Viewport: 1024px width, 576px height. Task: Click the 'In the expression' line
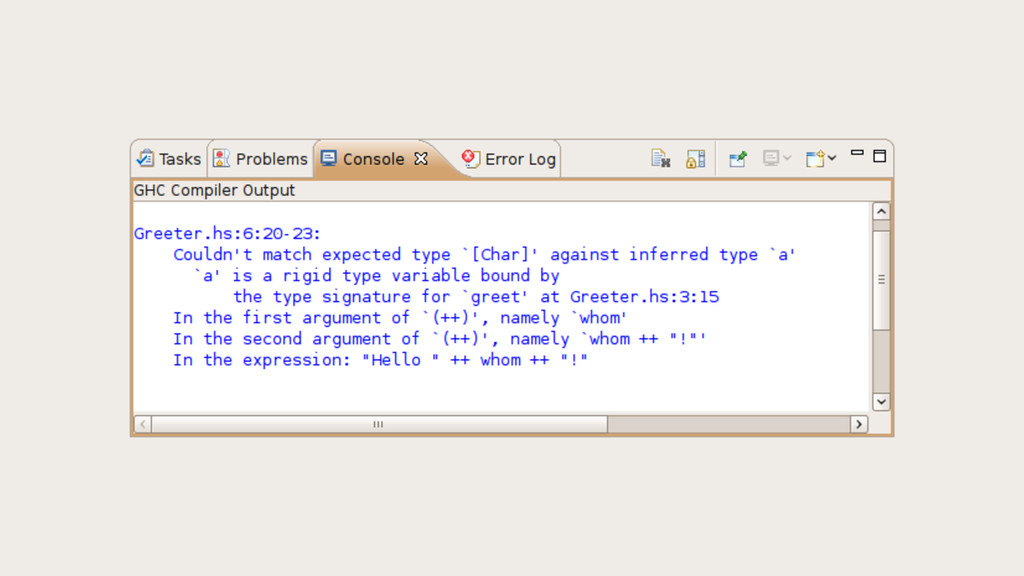pyautogui.click(x=380, y=360)
